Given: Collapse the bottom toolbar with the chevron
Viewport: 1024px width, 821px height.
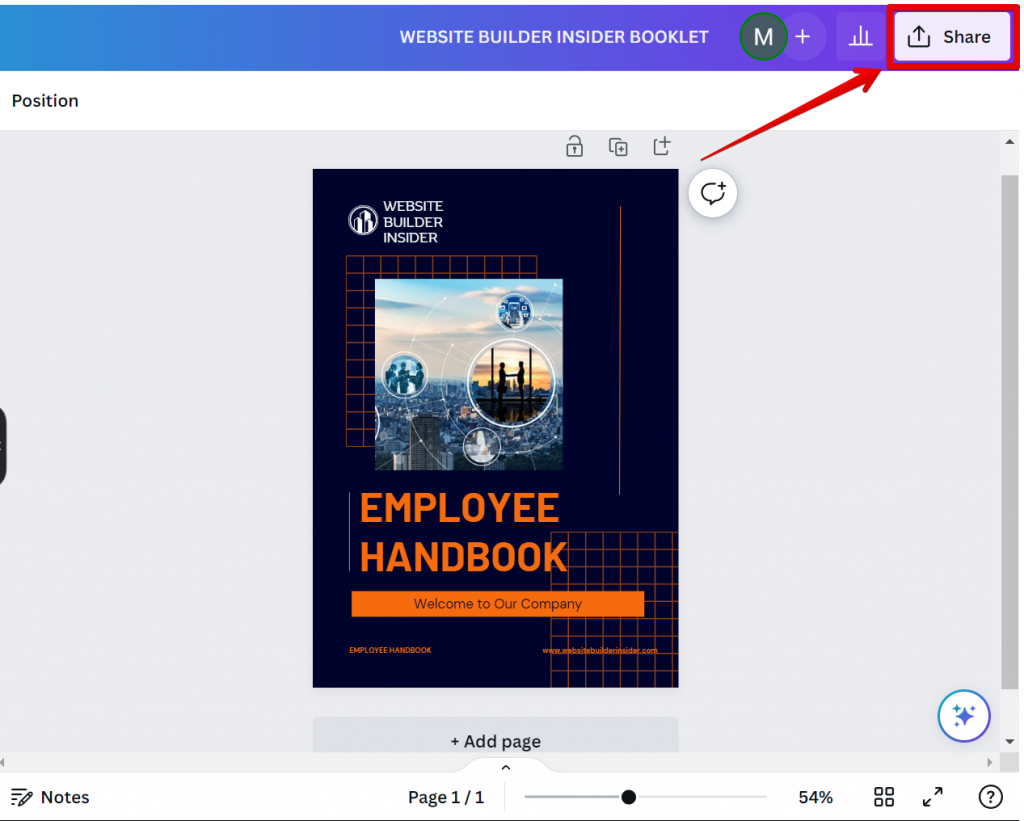Looking at the screenshot, I should (x=506, y=766).
